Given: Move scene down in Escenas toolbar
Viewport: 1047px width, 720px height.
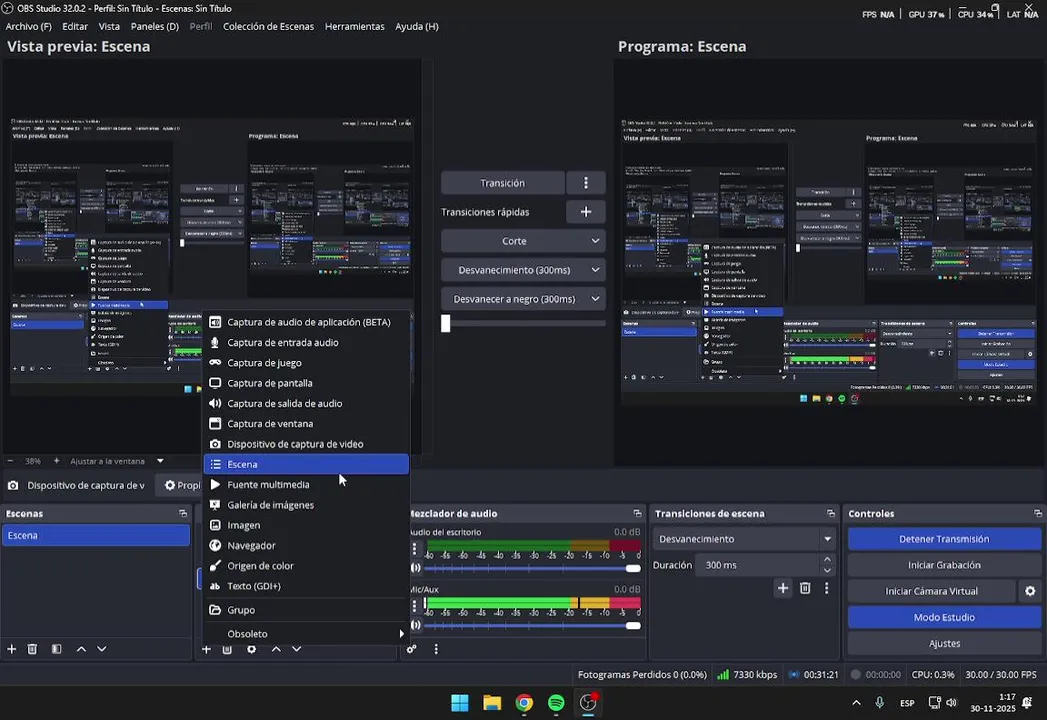Looking at the screenshot, I should tap(101, 649).
